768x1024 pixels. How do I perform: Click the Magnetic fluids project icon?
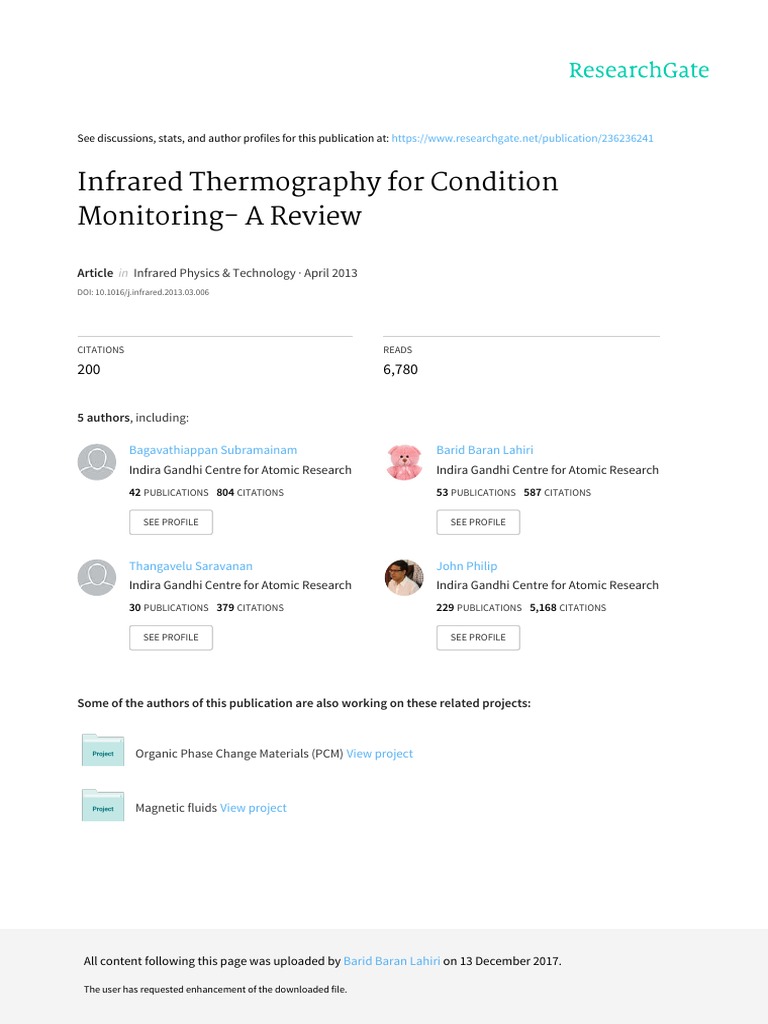(x=102, y=807)
